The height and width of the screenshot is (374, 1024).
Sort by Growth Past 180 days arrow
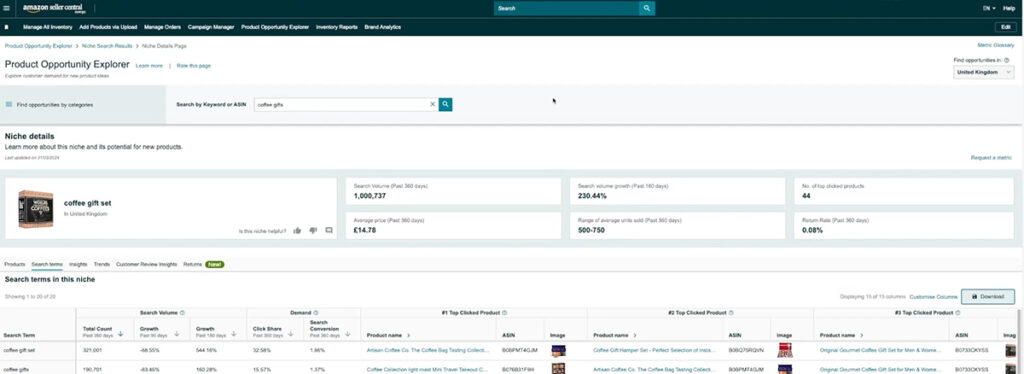pos(234,334)
